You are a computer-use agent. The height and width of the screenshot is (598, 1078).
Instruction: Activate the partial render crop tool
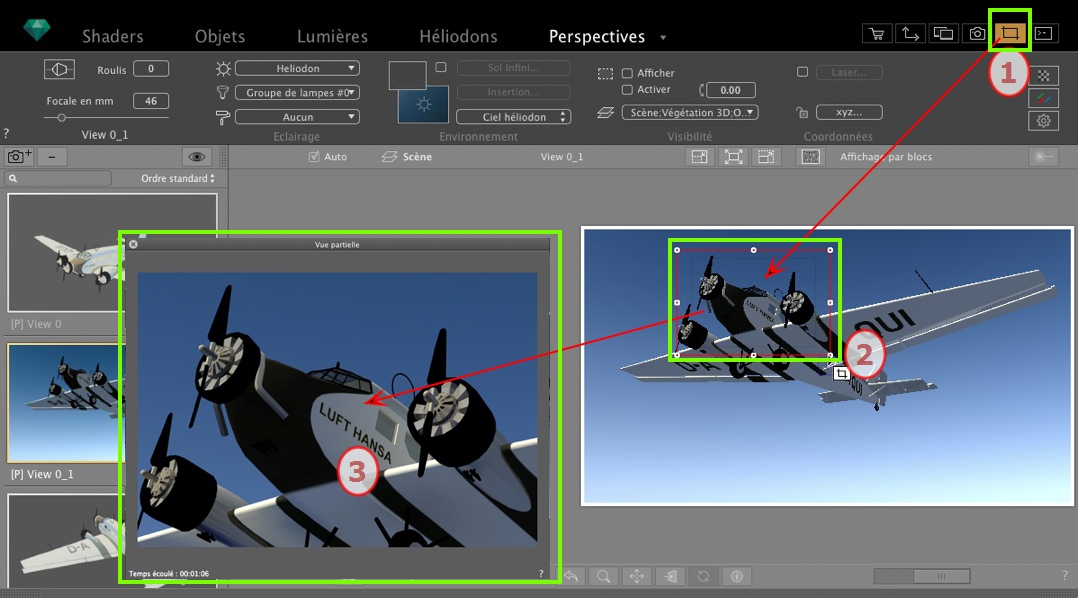(x=1009, y=33)
